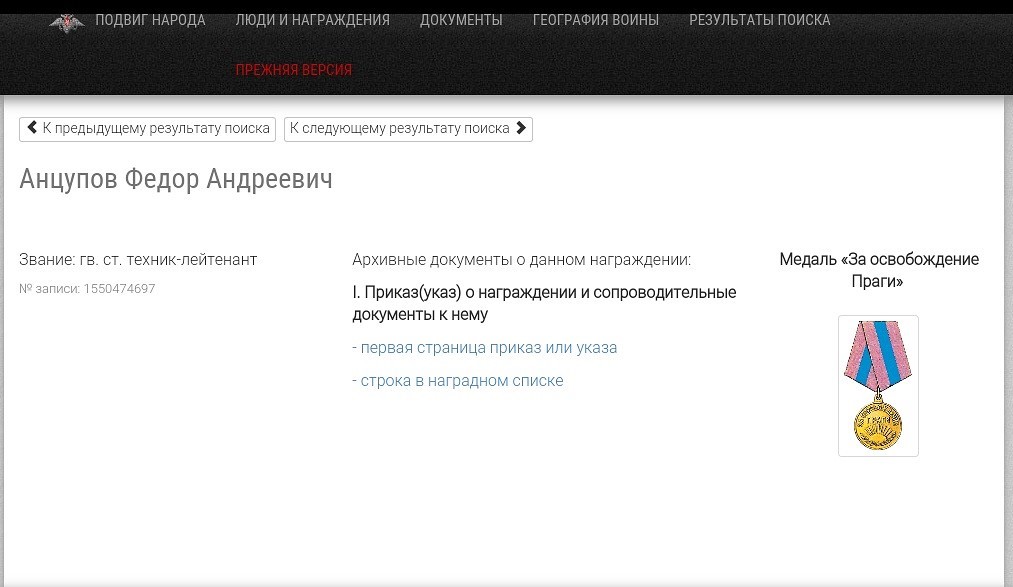Click the red ПРЕЖНЯЯ ВЕРСИЯ link
The image size is (1013, 587).
(x=293, y=70)
